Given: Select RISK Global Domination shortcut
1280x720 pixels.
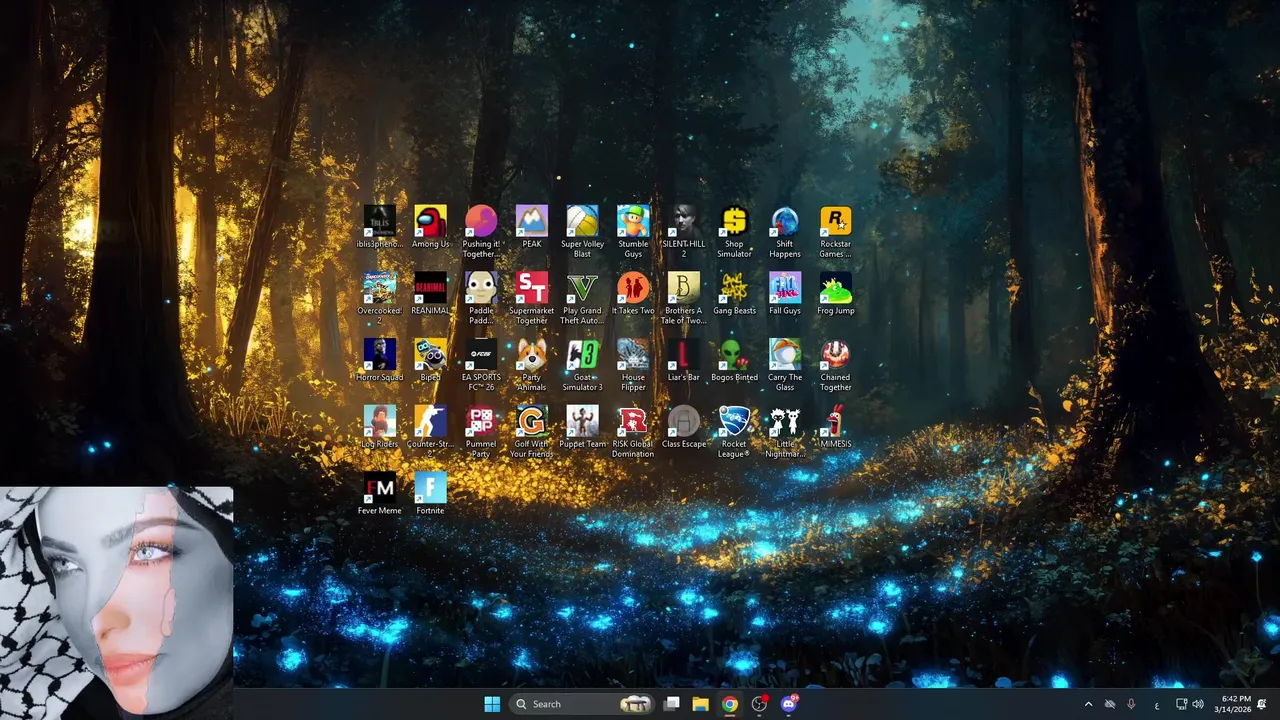Looking at the screenshot, I should pos(633,433).
